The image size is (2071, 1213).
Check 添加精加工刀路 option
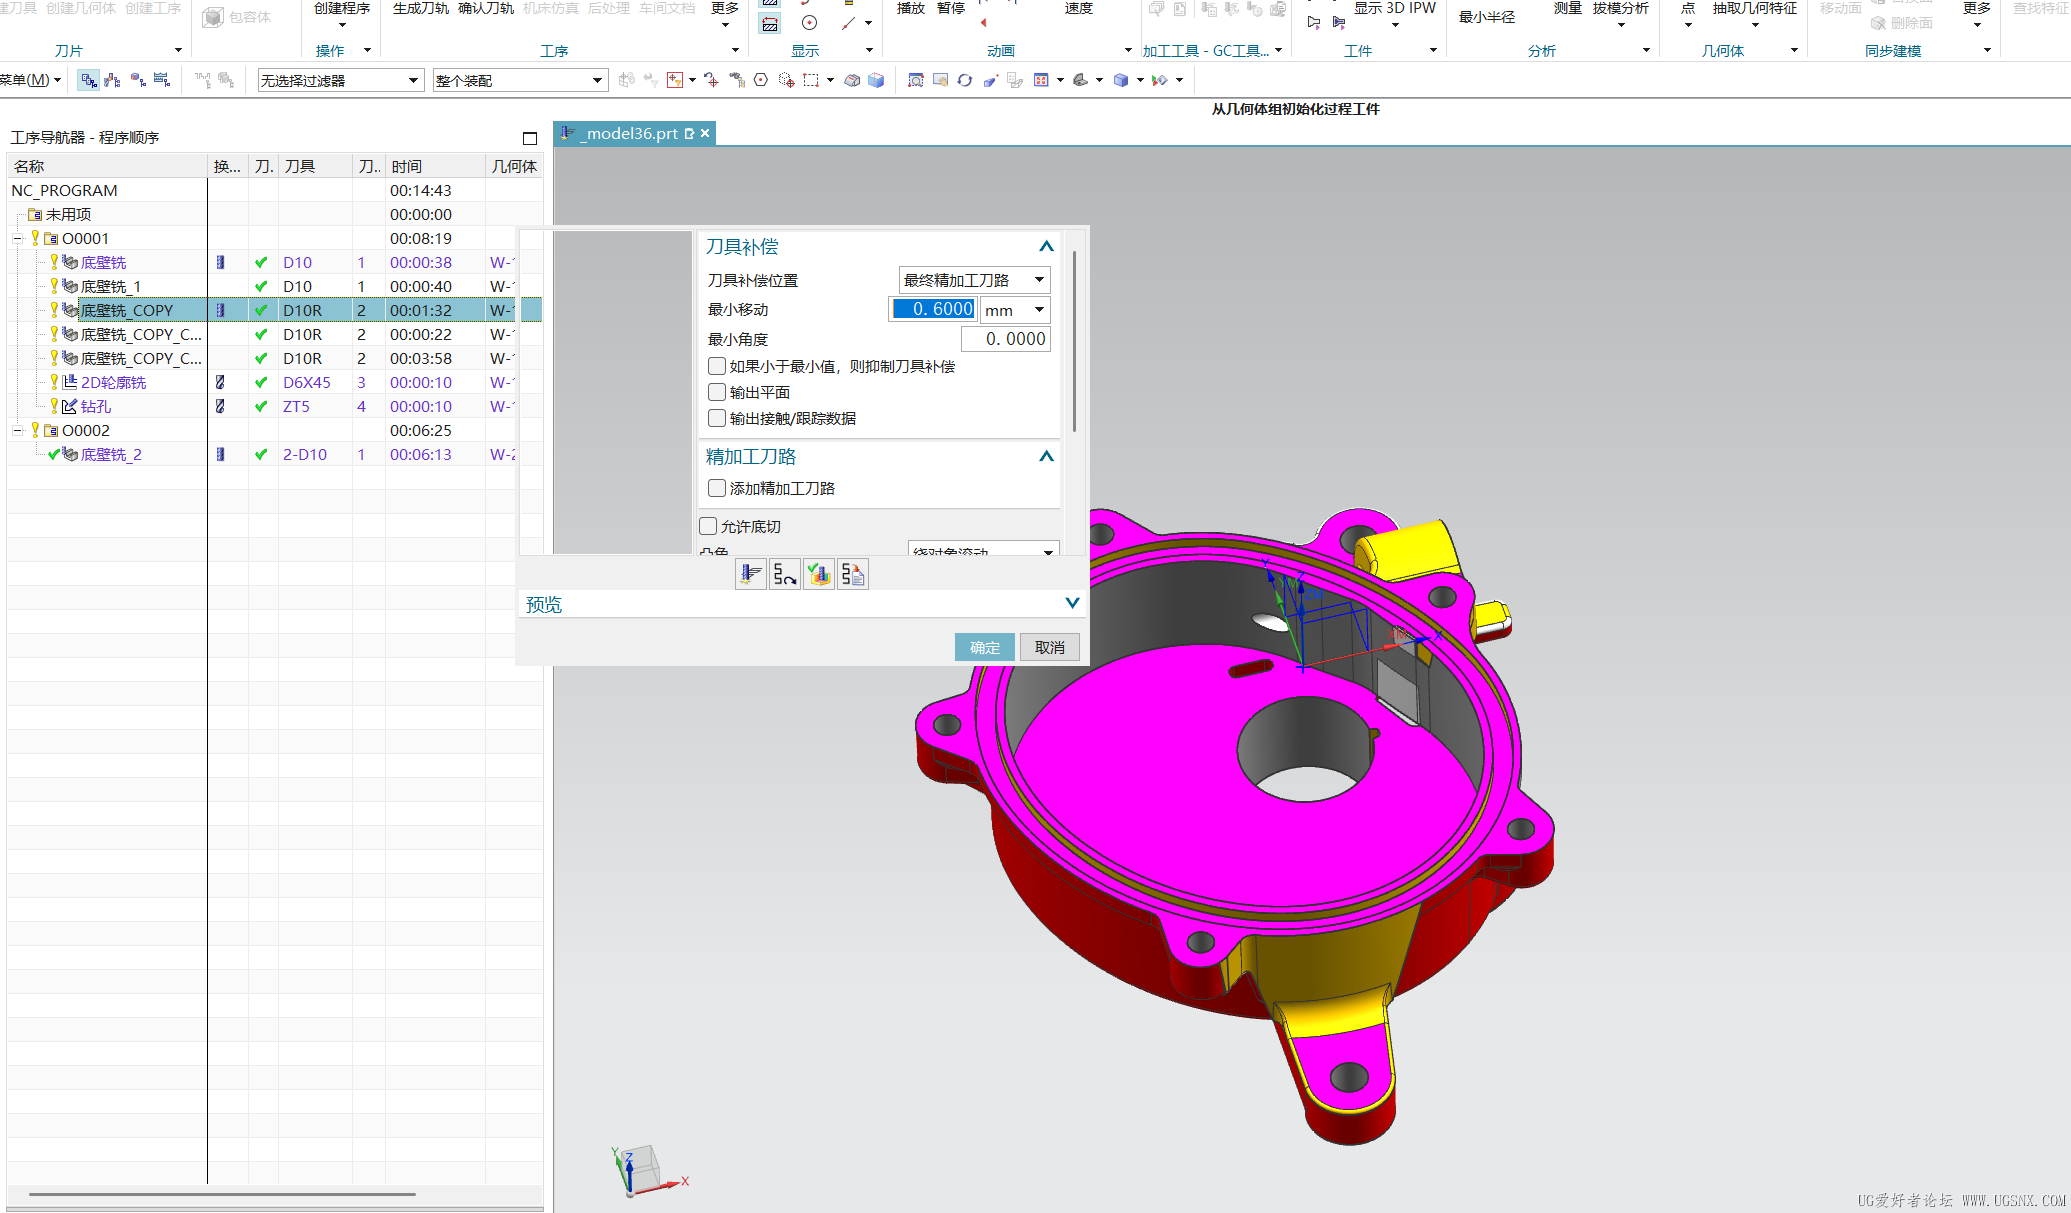coord(717,488)
